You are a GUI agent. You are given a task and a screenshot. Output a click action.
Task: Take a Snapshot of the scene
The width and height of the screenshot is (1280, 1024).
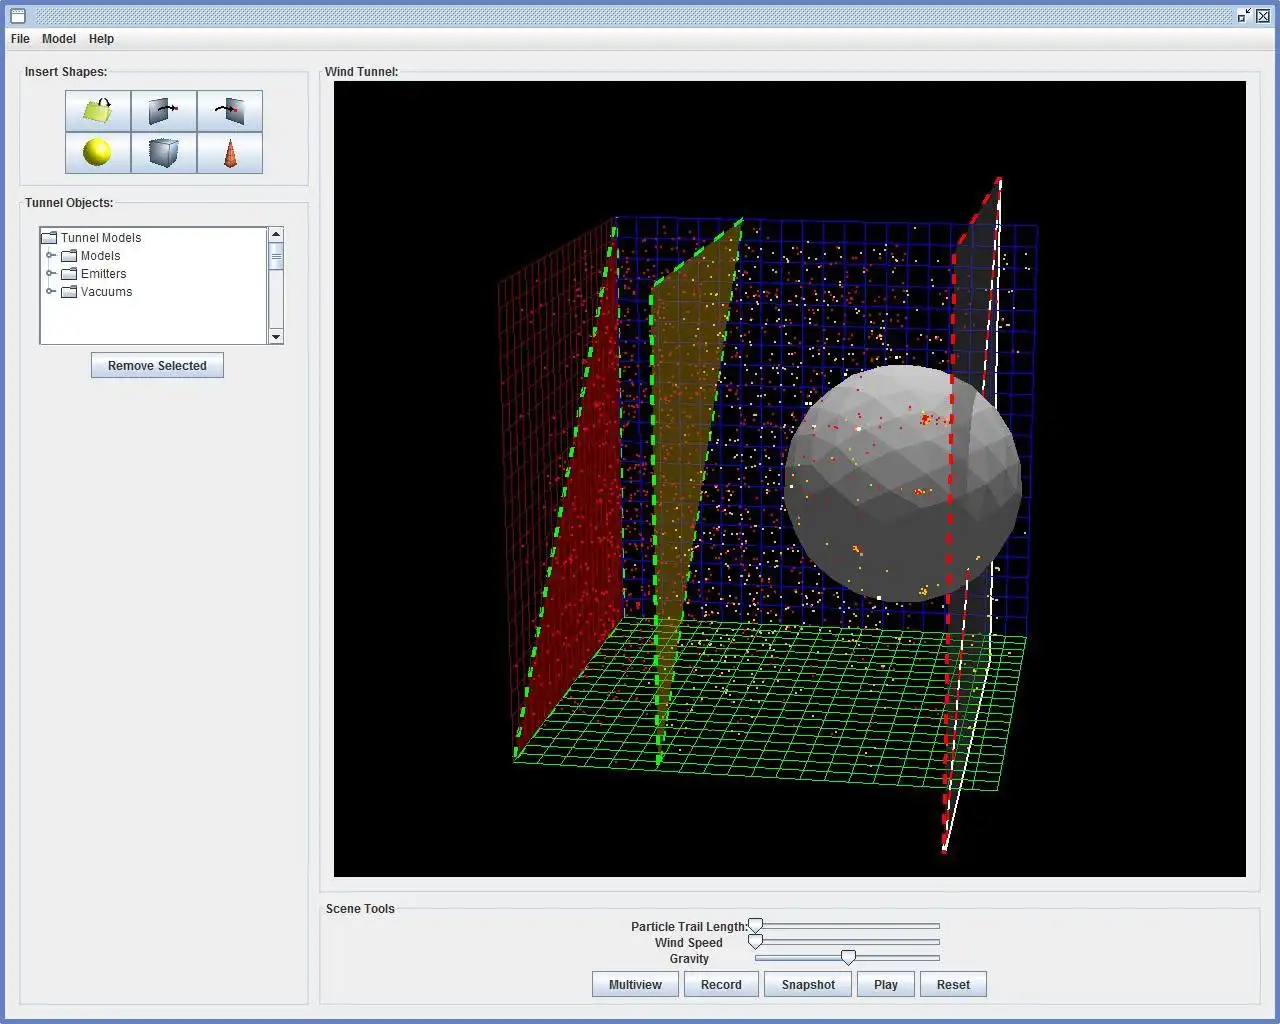point(808,985)
